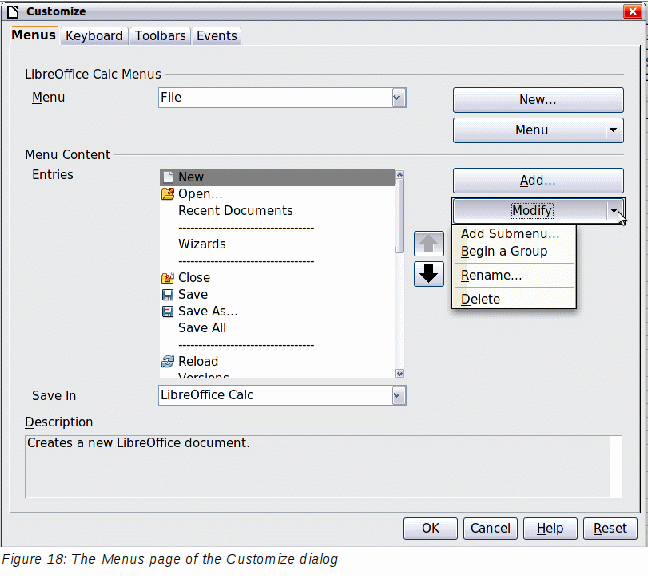
Task: Select the Open... entry text
Action: coord(200,194)
